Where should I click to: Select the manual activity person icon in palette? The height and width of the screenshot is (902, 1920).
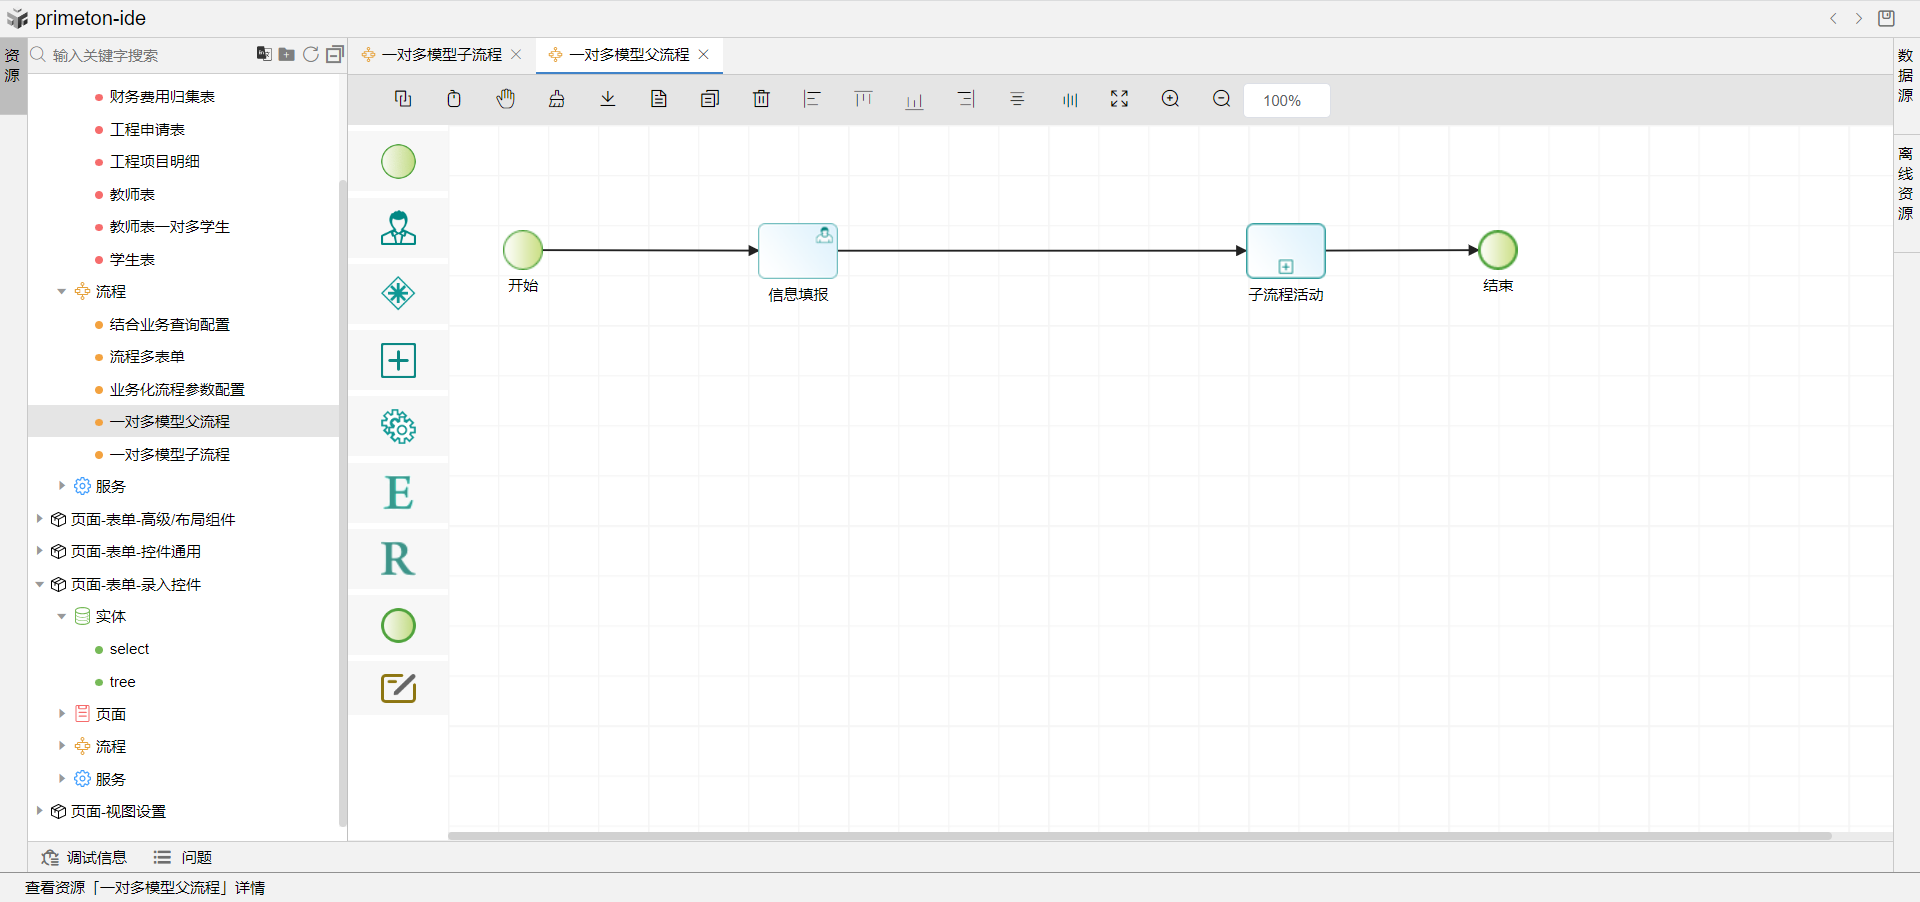tap(398, 228)
